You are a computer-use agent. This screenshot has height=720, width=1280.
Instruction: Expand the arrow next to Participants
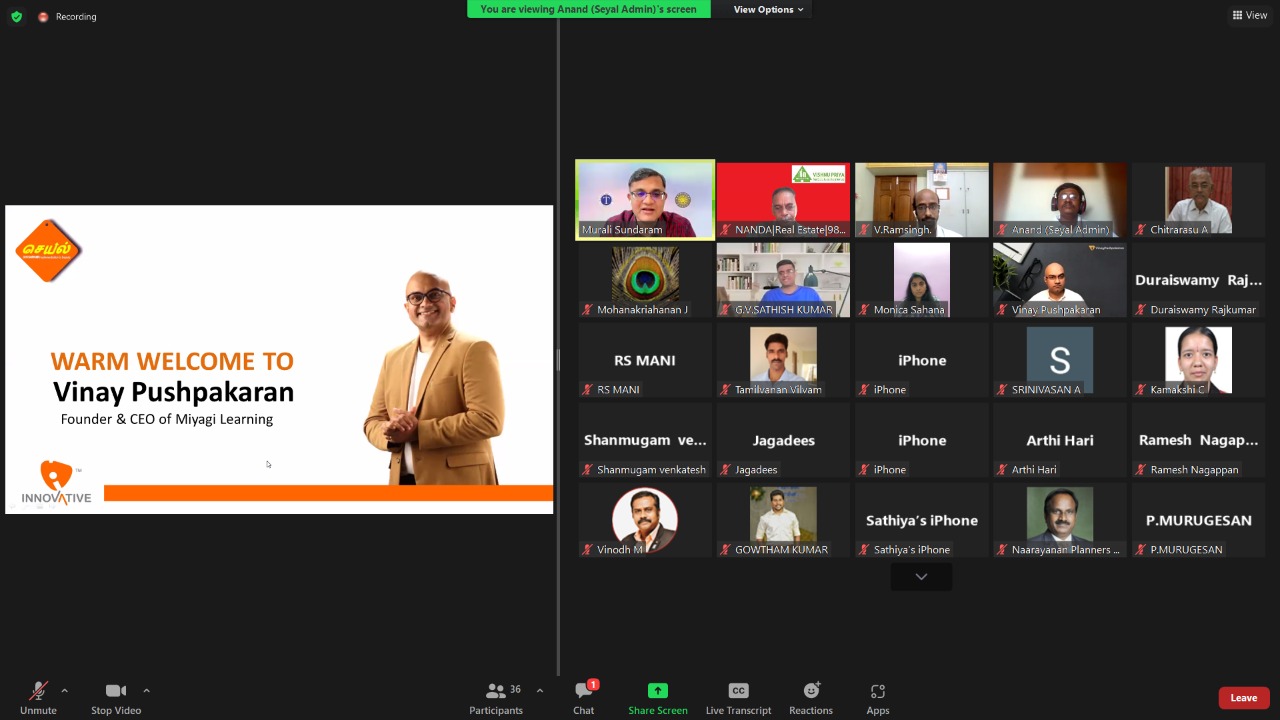(x=540, y=690)
